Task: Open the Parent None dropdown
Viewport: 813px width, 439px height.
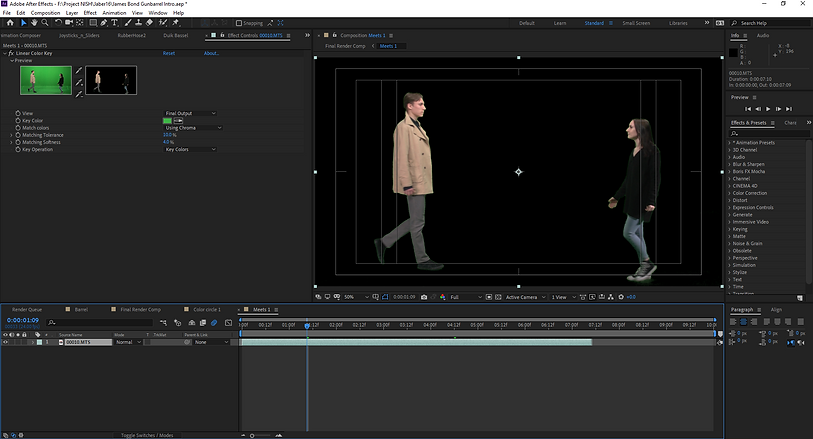Action: [x=212, y=342]
